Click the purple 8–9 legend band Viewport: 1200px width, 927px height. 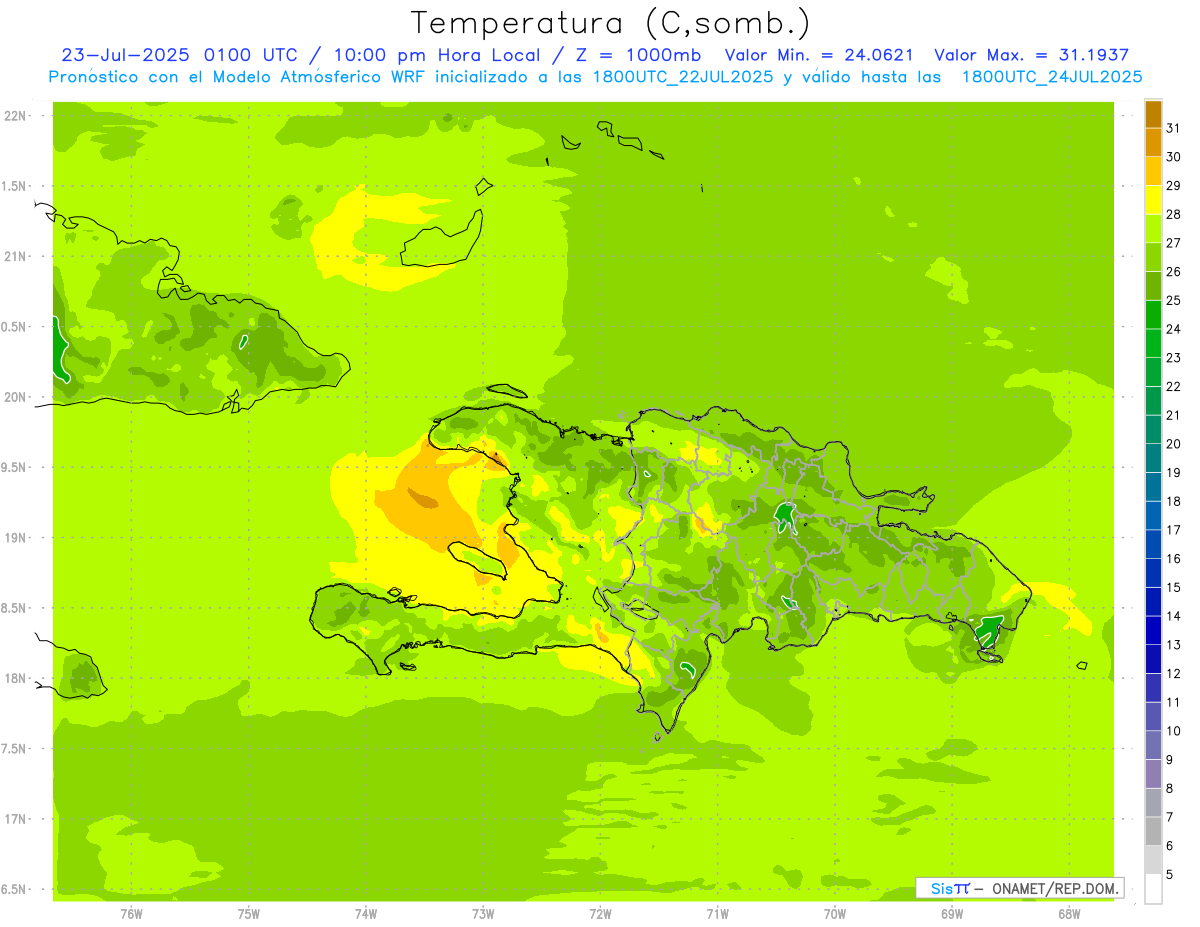1153,774
